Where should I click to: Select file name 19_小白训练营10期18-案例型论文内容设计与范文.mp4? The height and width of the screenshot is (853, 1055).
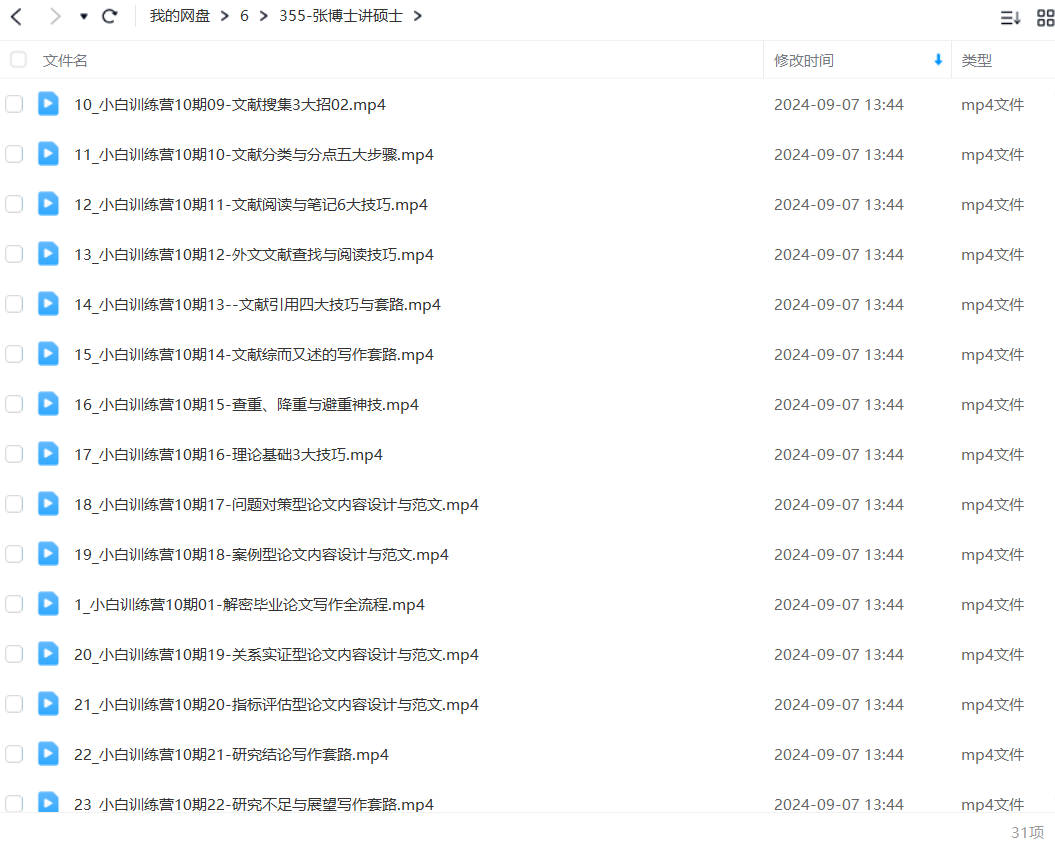click(261, 555)
